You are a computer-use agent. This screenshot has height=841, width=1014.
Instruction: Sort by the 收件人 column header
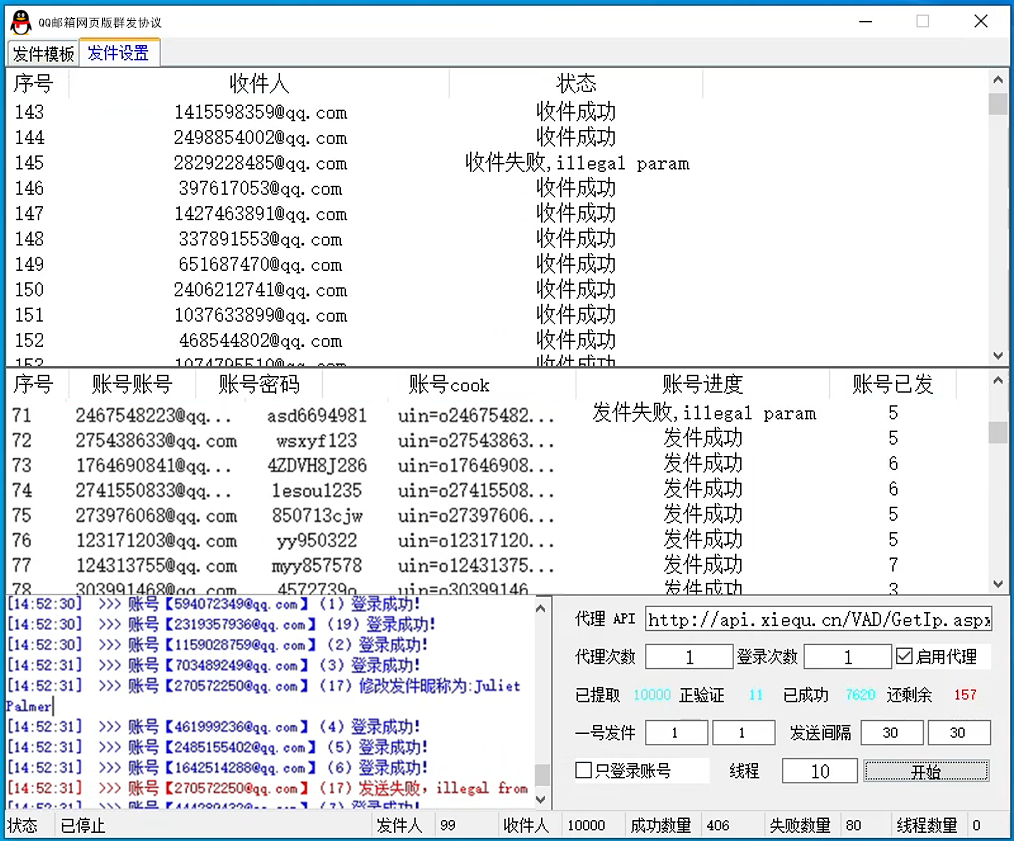[258, 84]
